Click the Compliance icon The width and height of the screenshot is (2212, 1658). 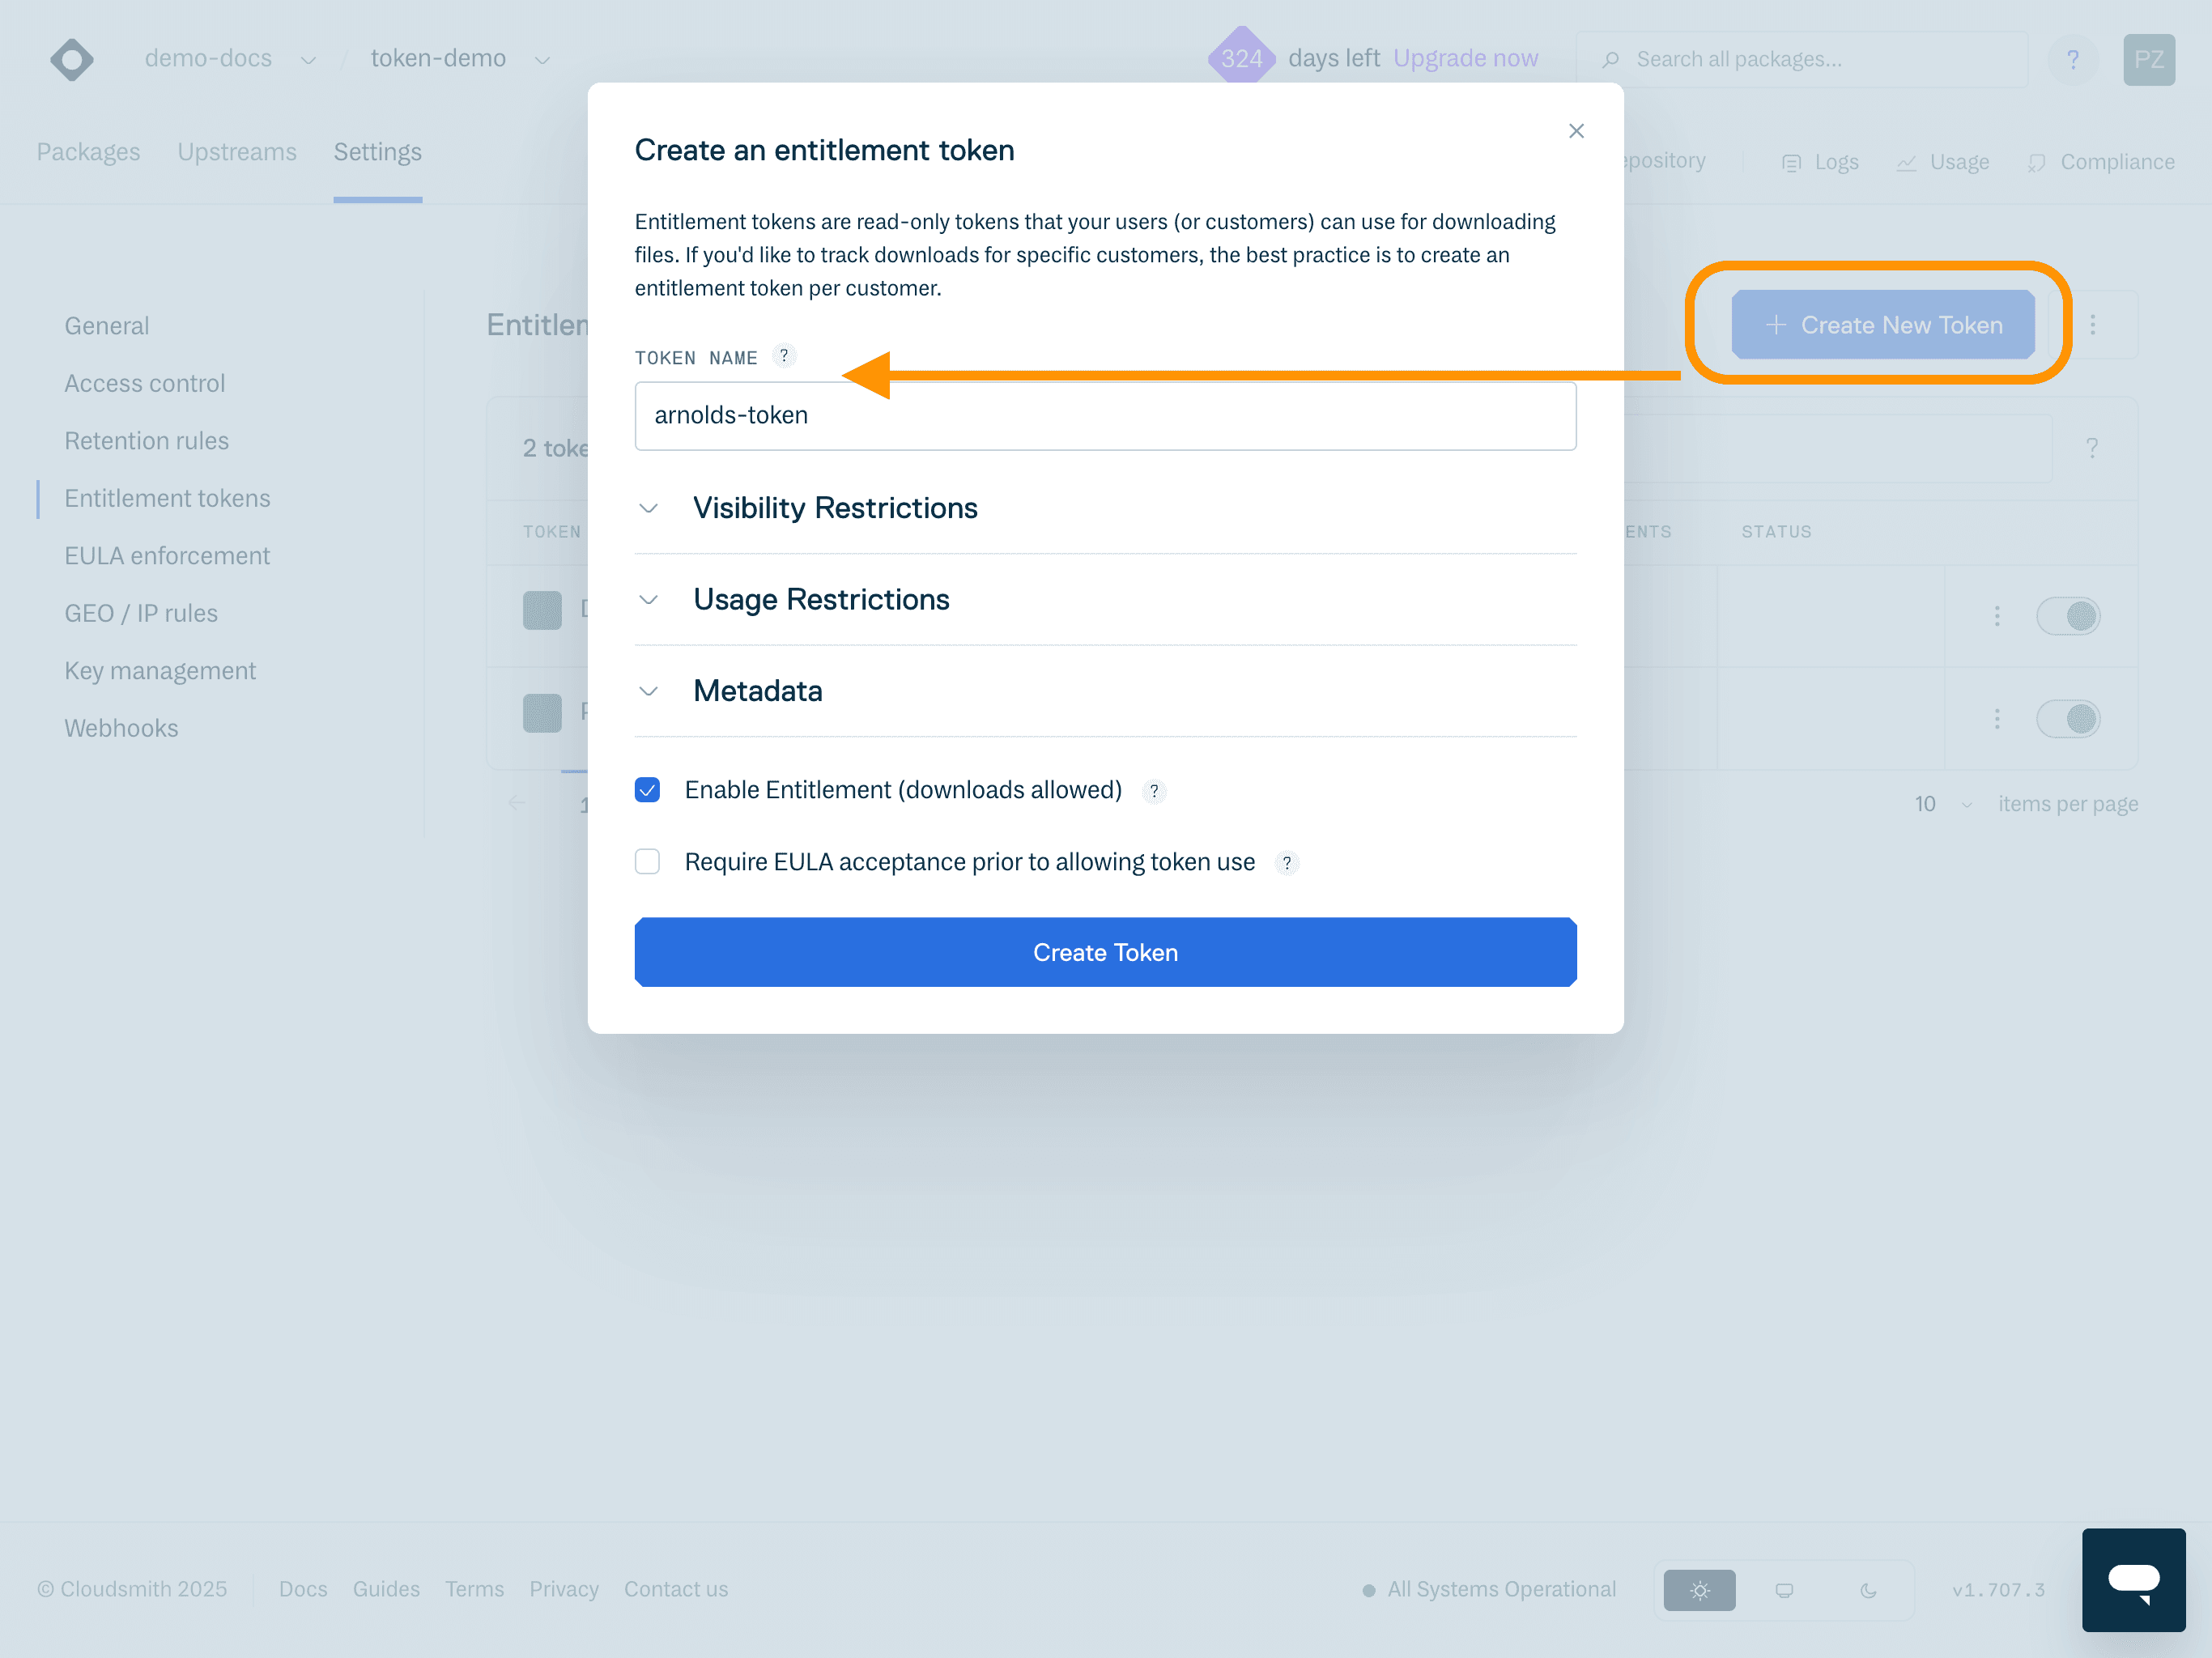coord(2037,161)
